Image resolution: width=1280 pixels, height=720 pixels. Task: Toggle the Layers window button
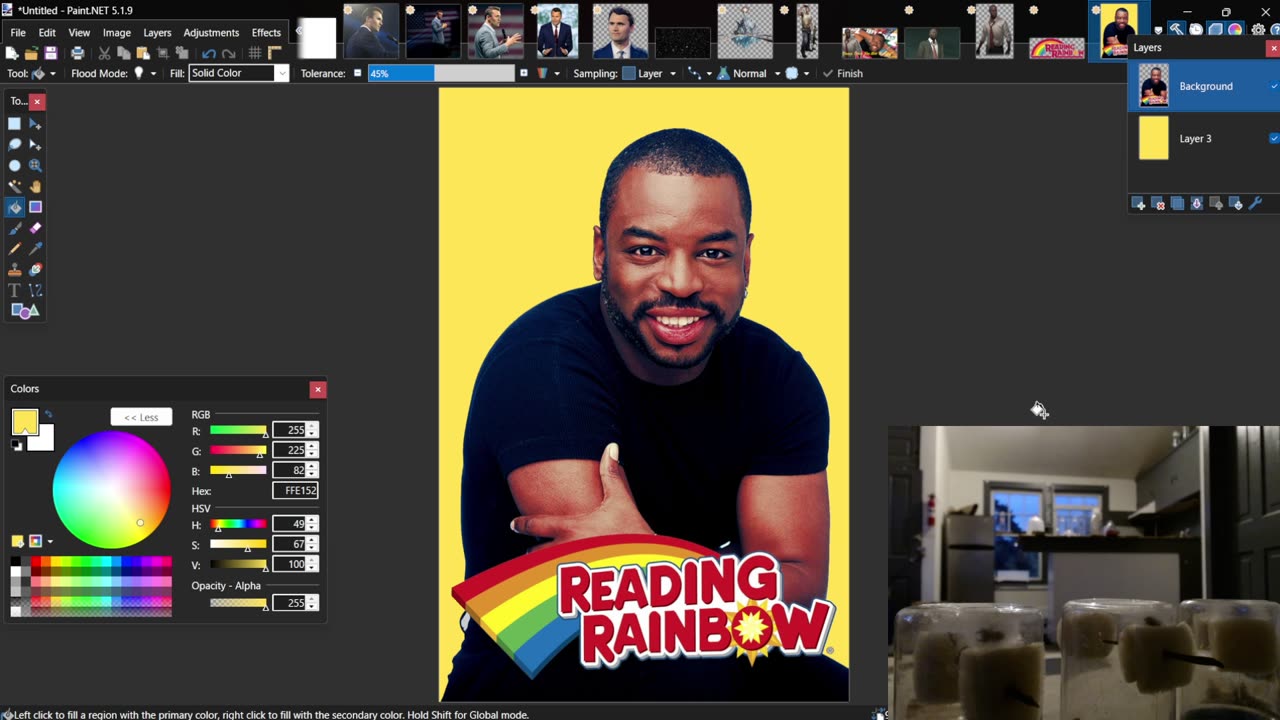(1216, 30)
